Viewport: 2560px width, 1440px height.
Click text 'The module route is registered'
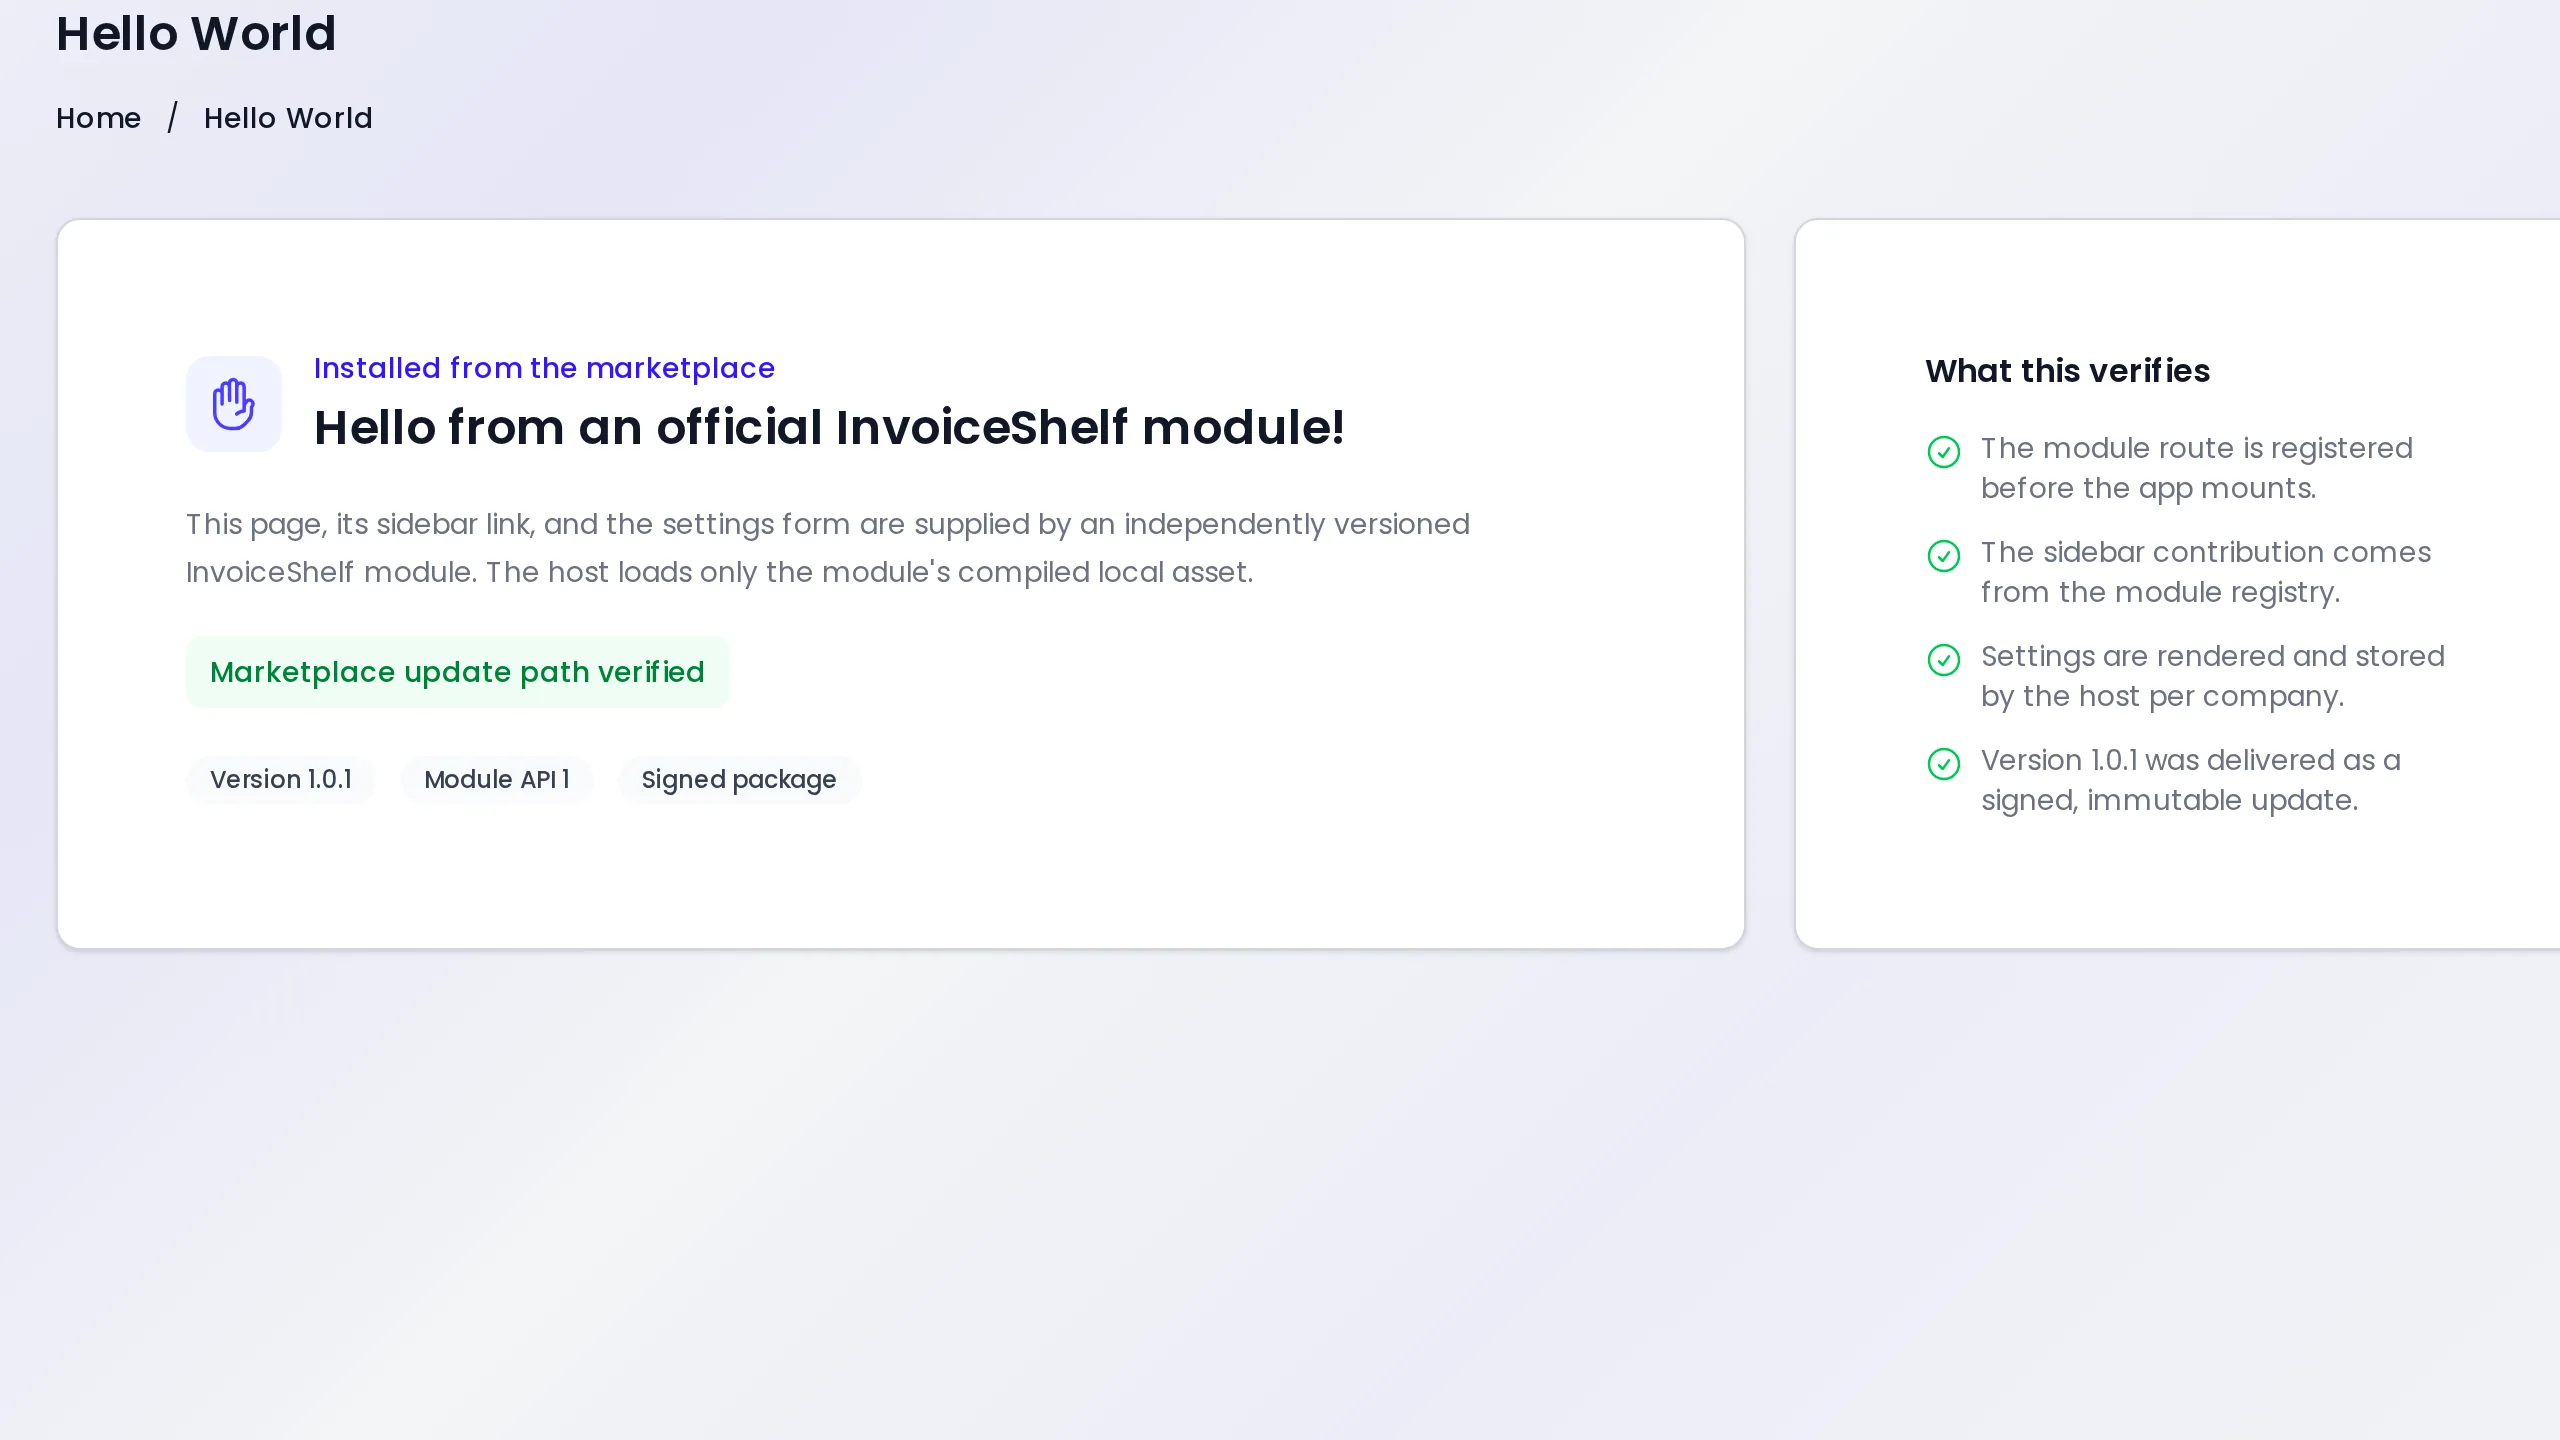point(2197,448)
